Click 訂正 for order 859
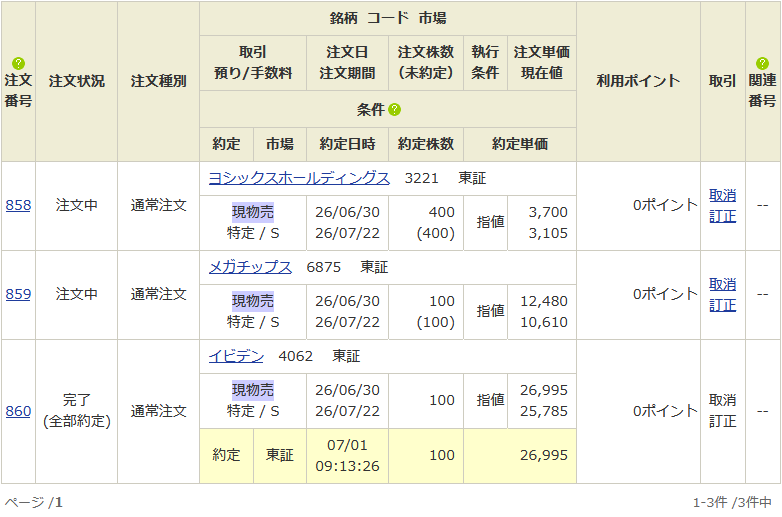 point(723,305)
